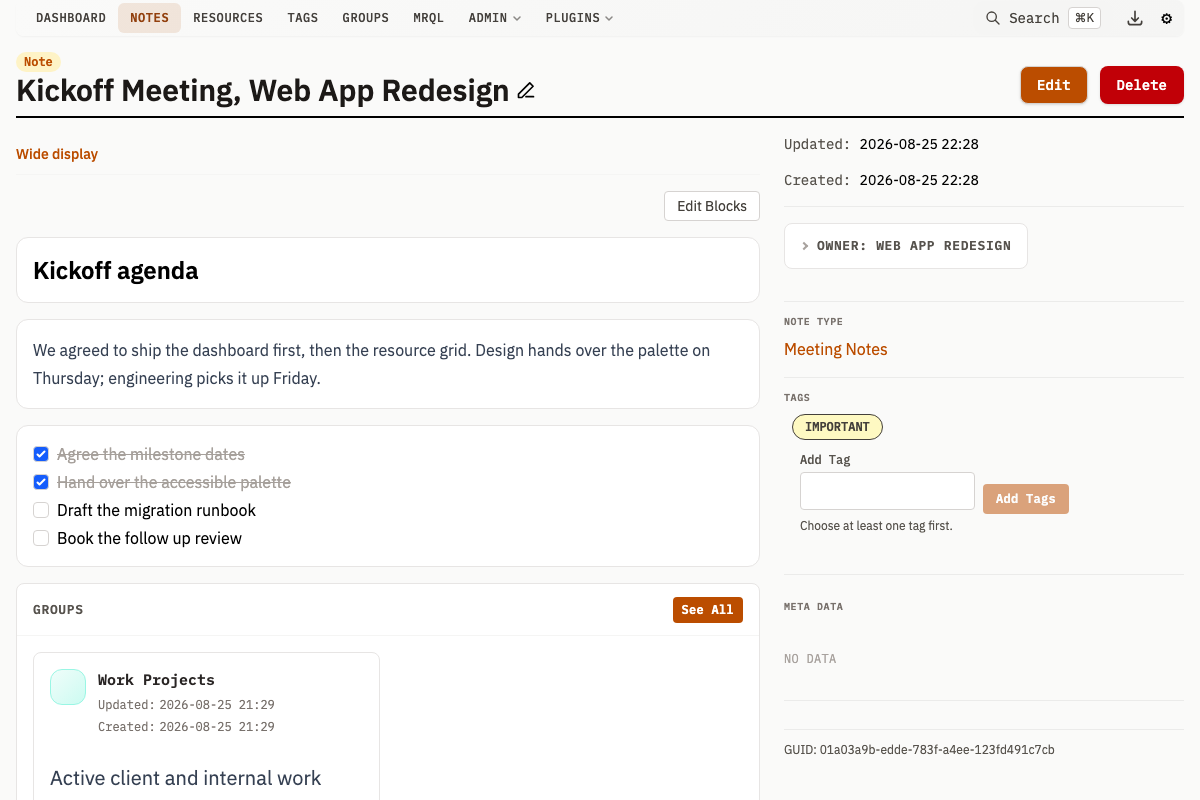The width and height of the screenshot is (1200, 800).
Task: Click the 'Kickoff agenda' heading block
Action: (388, 270)
